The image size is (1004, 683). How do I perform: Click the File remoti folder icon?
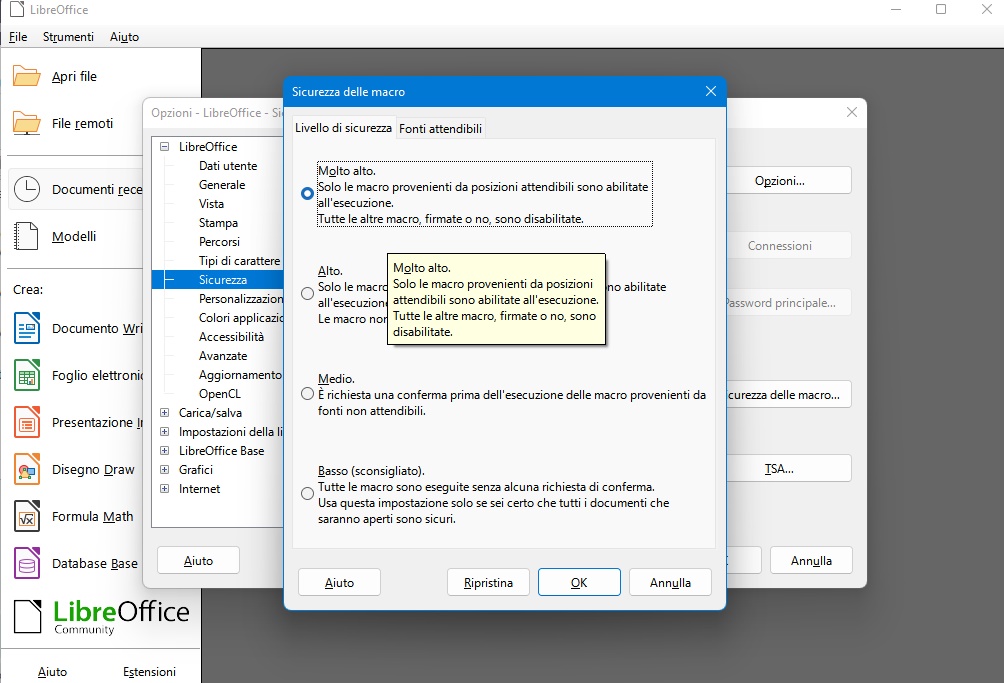pos(27,123)
